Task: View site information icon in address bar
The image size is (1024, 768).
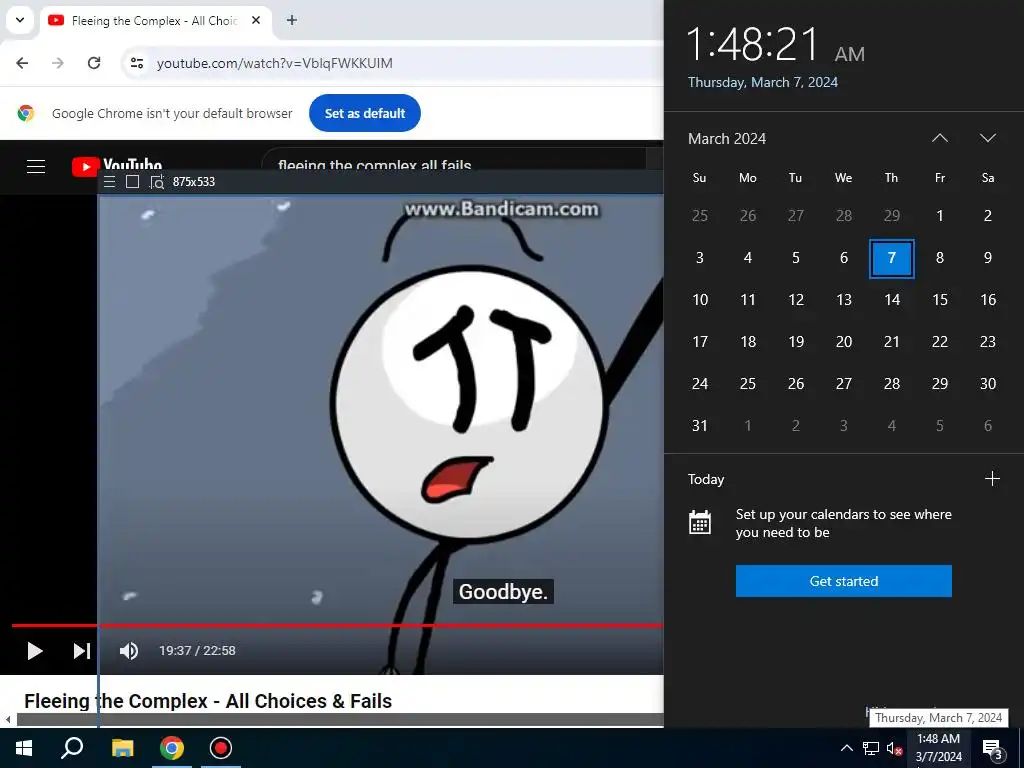Action: 136,63
